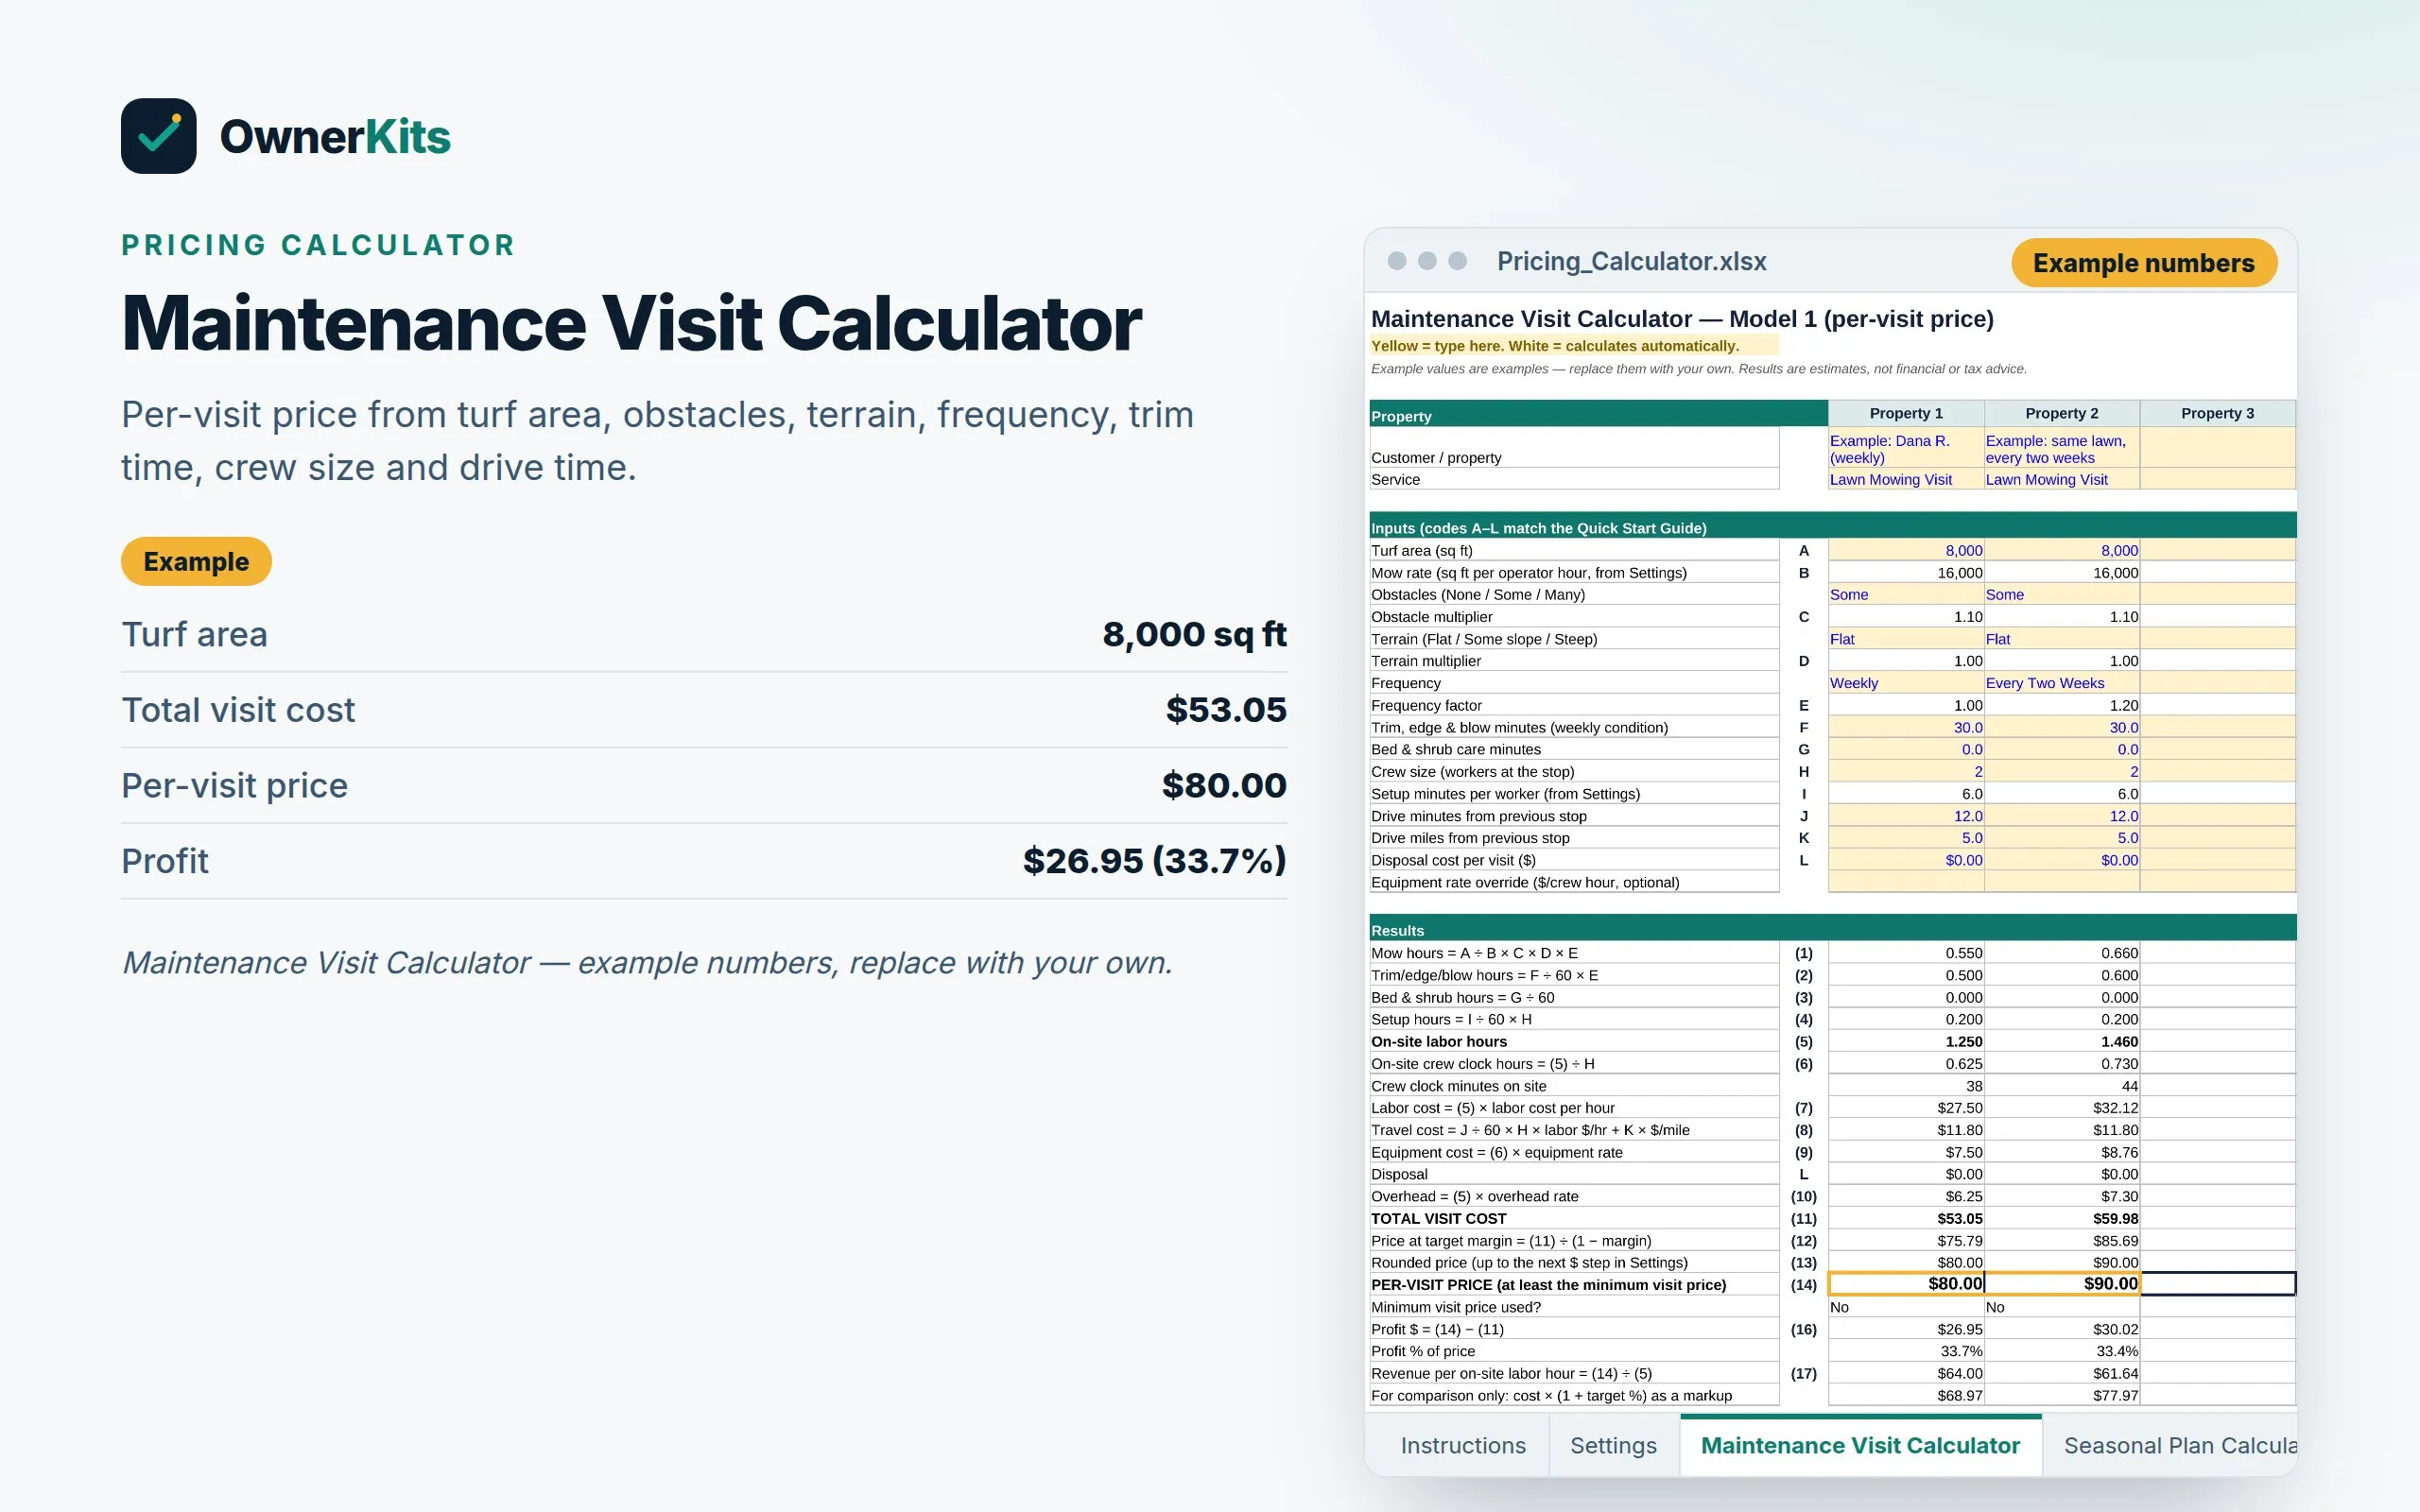Click Property 1 turf area 8,000 cell
2420x1512 pixels.
point(1906,550)
